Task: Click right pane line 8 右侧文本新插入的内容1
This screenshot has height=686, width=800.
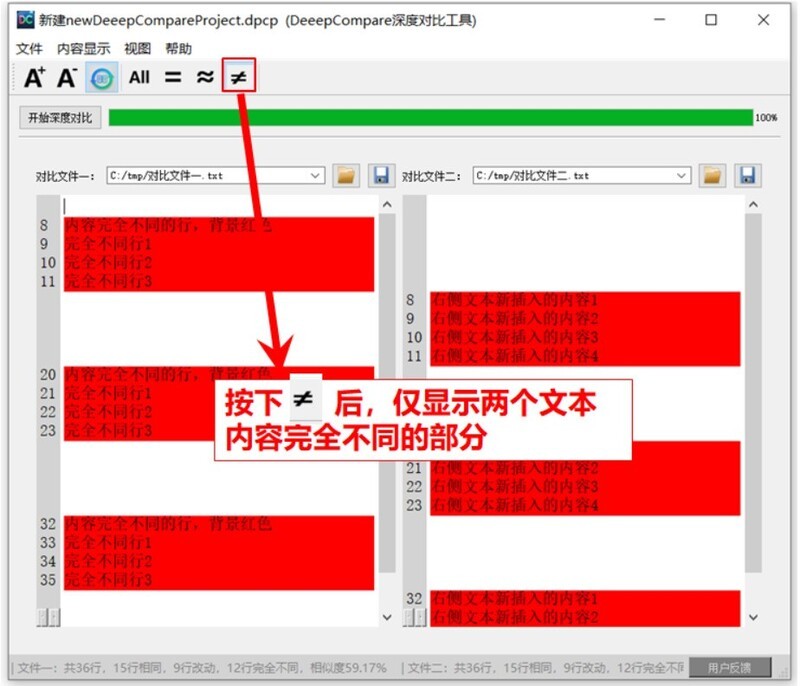Action: pyautogui.click(x=514, y=300)
